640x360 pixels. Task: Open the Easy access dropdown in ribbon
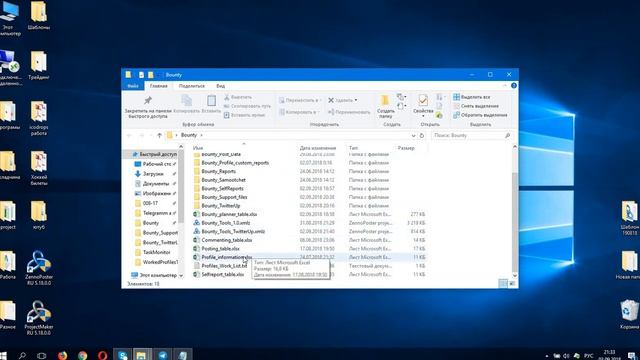pos(401,106)
